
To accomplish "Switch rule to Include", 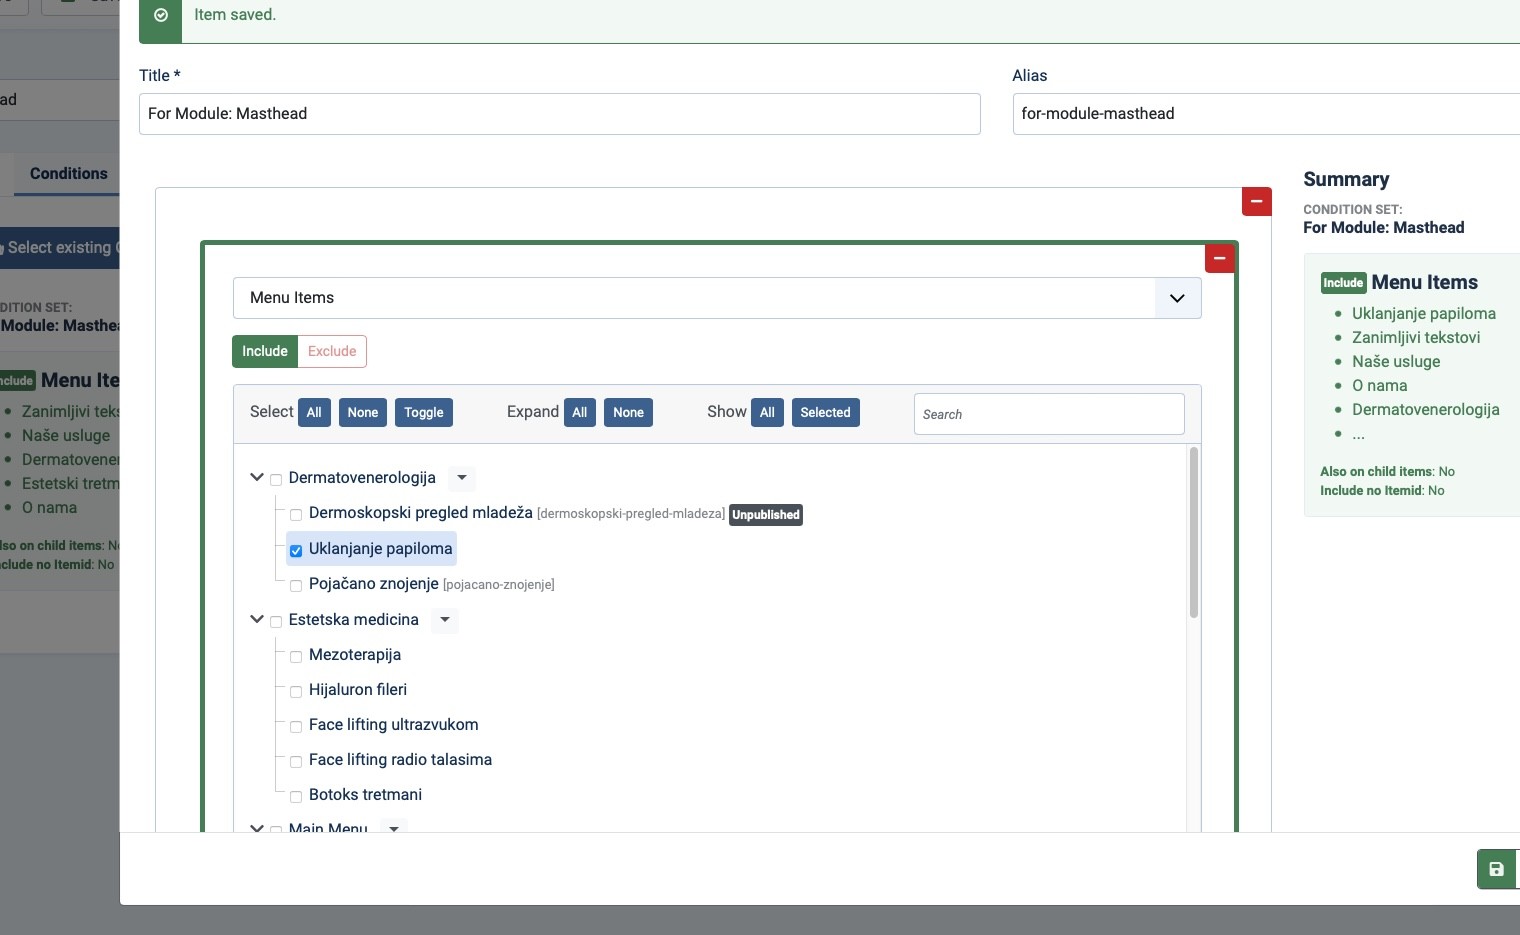I will 265,351.
